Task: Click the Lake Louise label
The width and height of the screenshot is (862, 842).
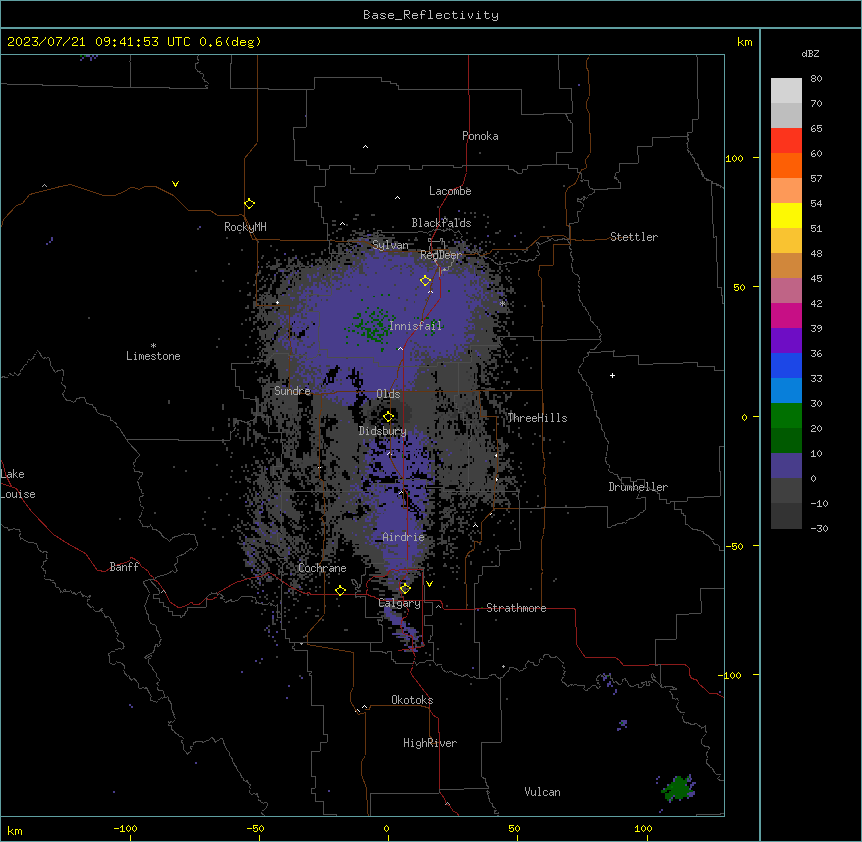Action: (x=18, y=484)
